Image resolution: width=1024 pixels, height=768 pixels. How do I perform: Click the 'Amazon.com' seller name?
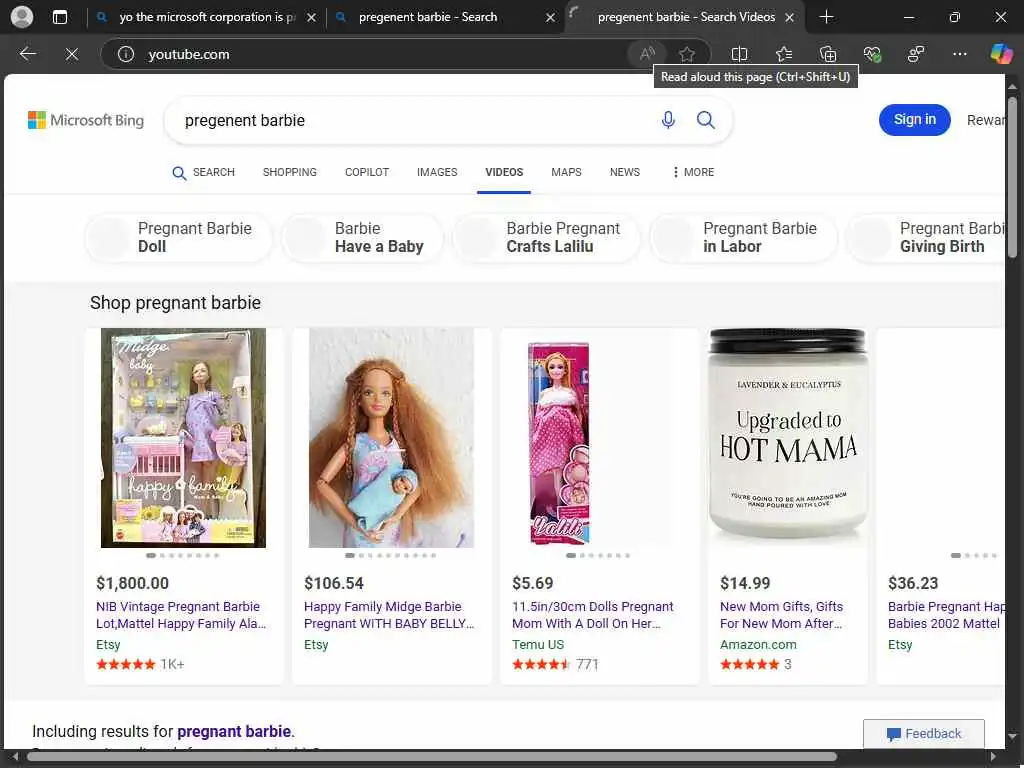pos(758,645)
